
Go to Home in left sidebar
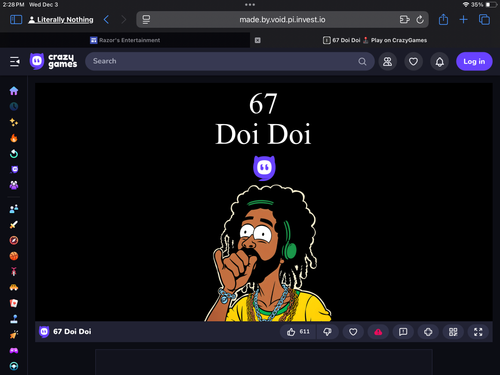pos(14,91)
